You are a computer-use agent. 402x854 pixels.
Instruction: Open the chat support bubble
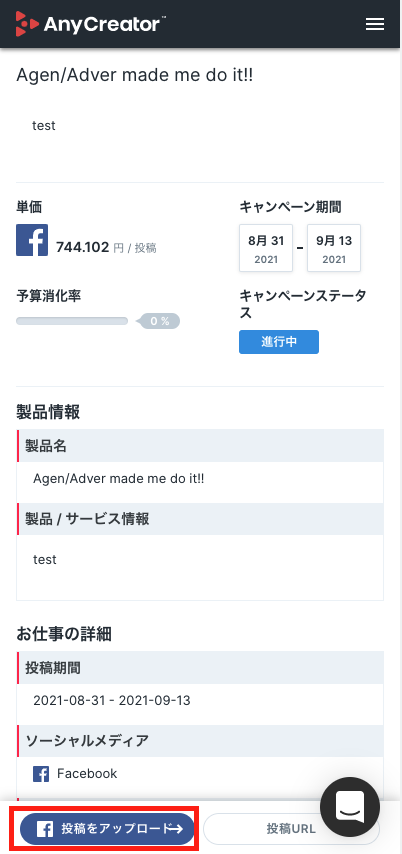pos(350,807)
